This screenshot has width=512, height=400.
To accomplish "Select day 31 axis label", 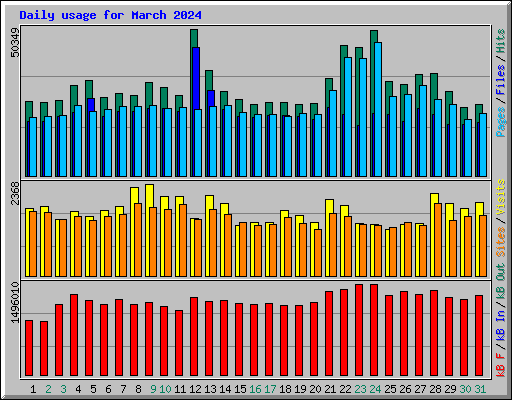I will coord(480,389).
